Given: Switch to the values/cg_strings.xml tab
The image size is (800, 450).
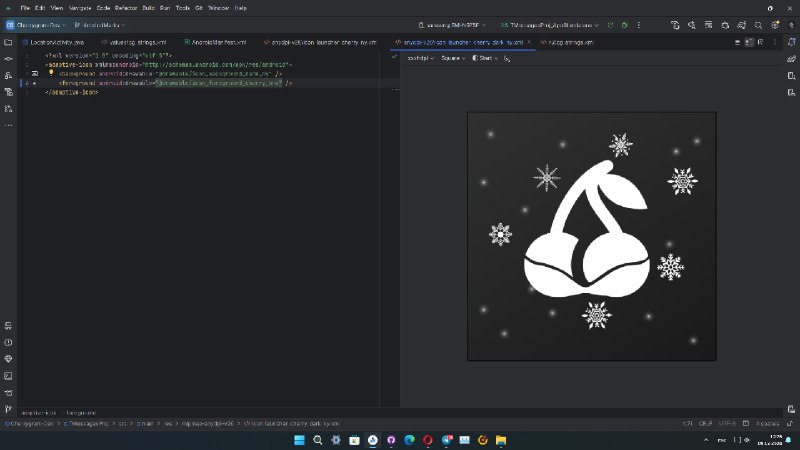Looking at the screenshot, I should pos(134,42).
